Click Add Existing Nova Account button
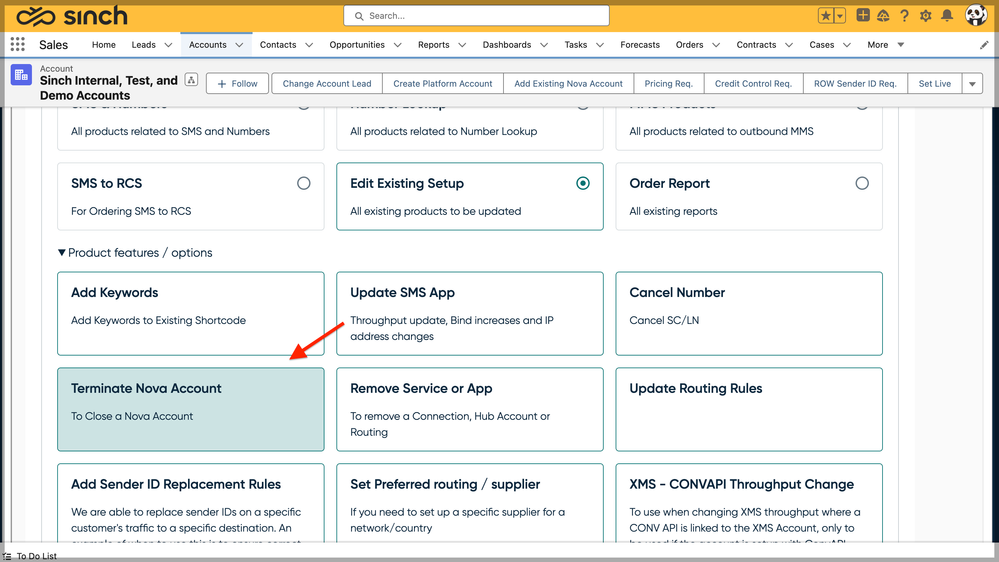The image size is (999, 562). click(568, 83)
